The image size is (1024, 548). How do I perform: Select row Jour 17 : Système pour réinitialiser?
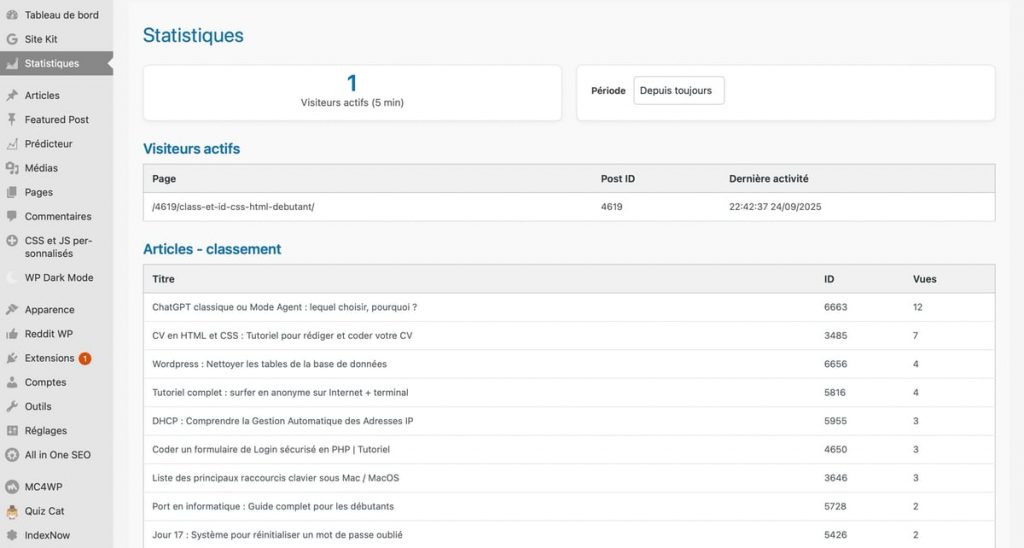(569, 535)
